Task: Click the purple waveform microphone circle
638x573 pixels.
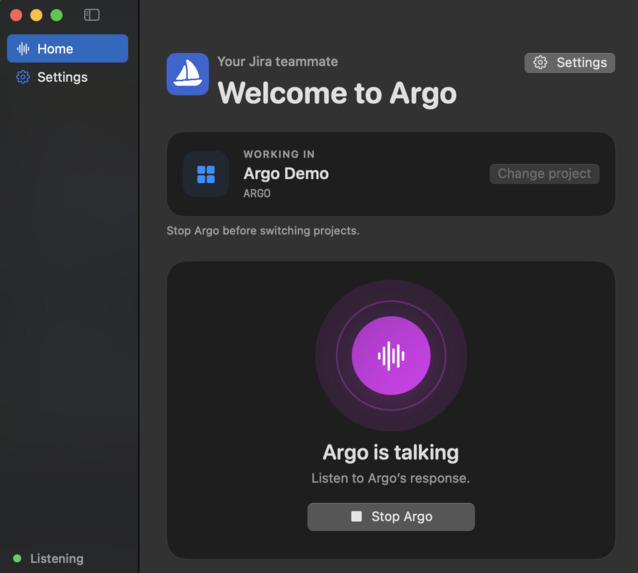Action: [391, 356]
